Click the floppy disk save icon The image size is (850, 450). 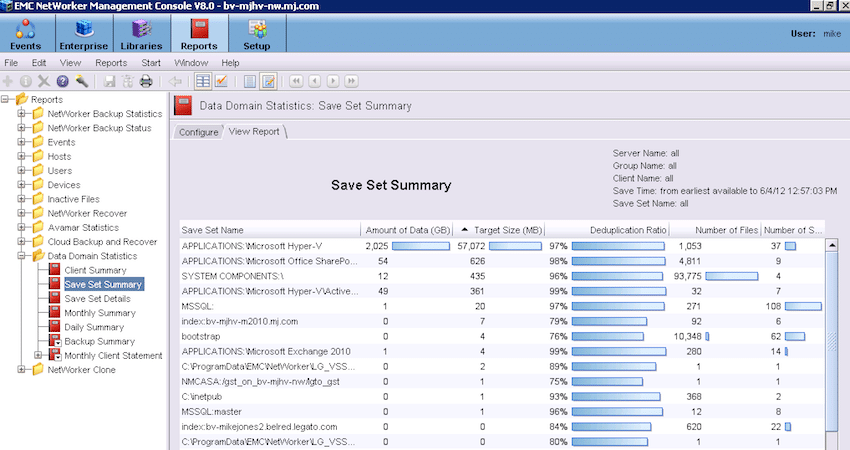click(x=110, y=81)
